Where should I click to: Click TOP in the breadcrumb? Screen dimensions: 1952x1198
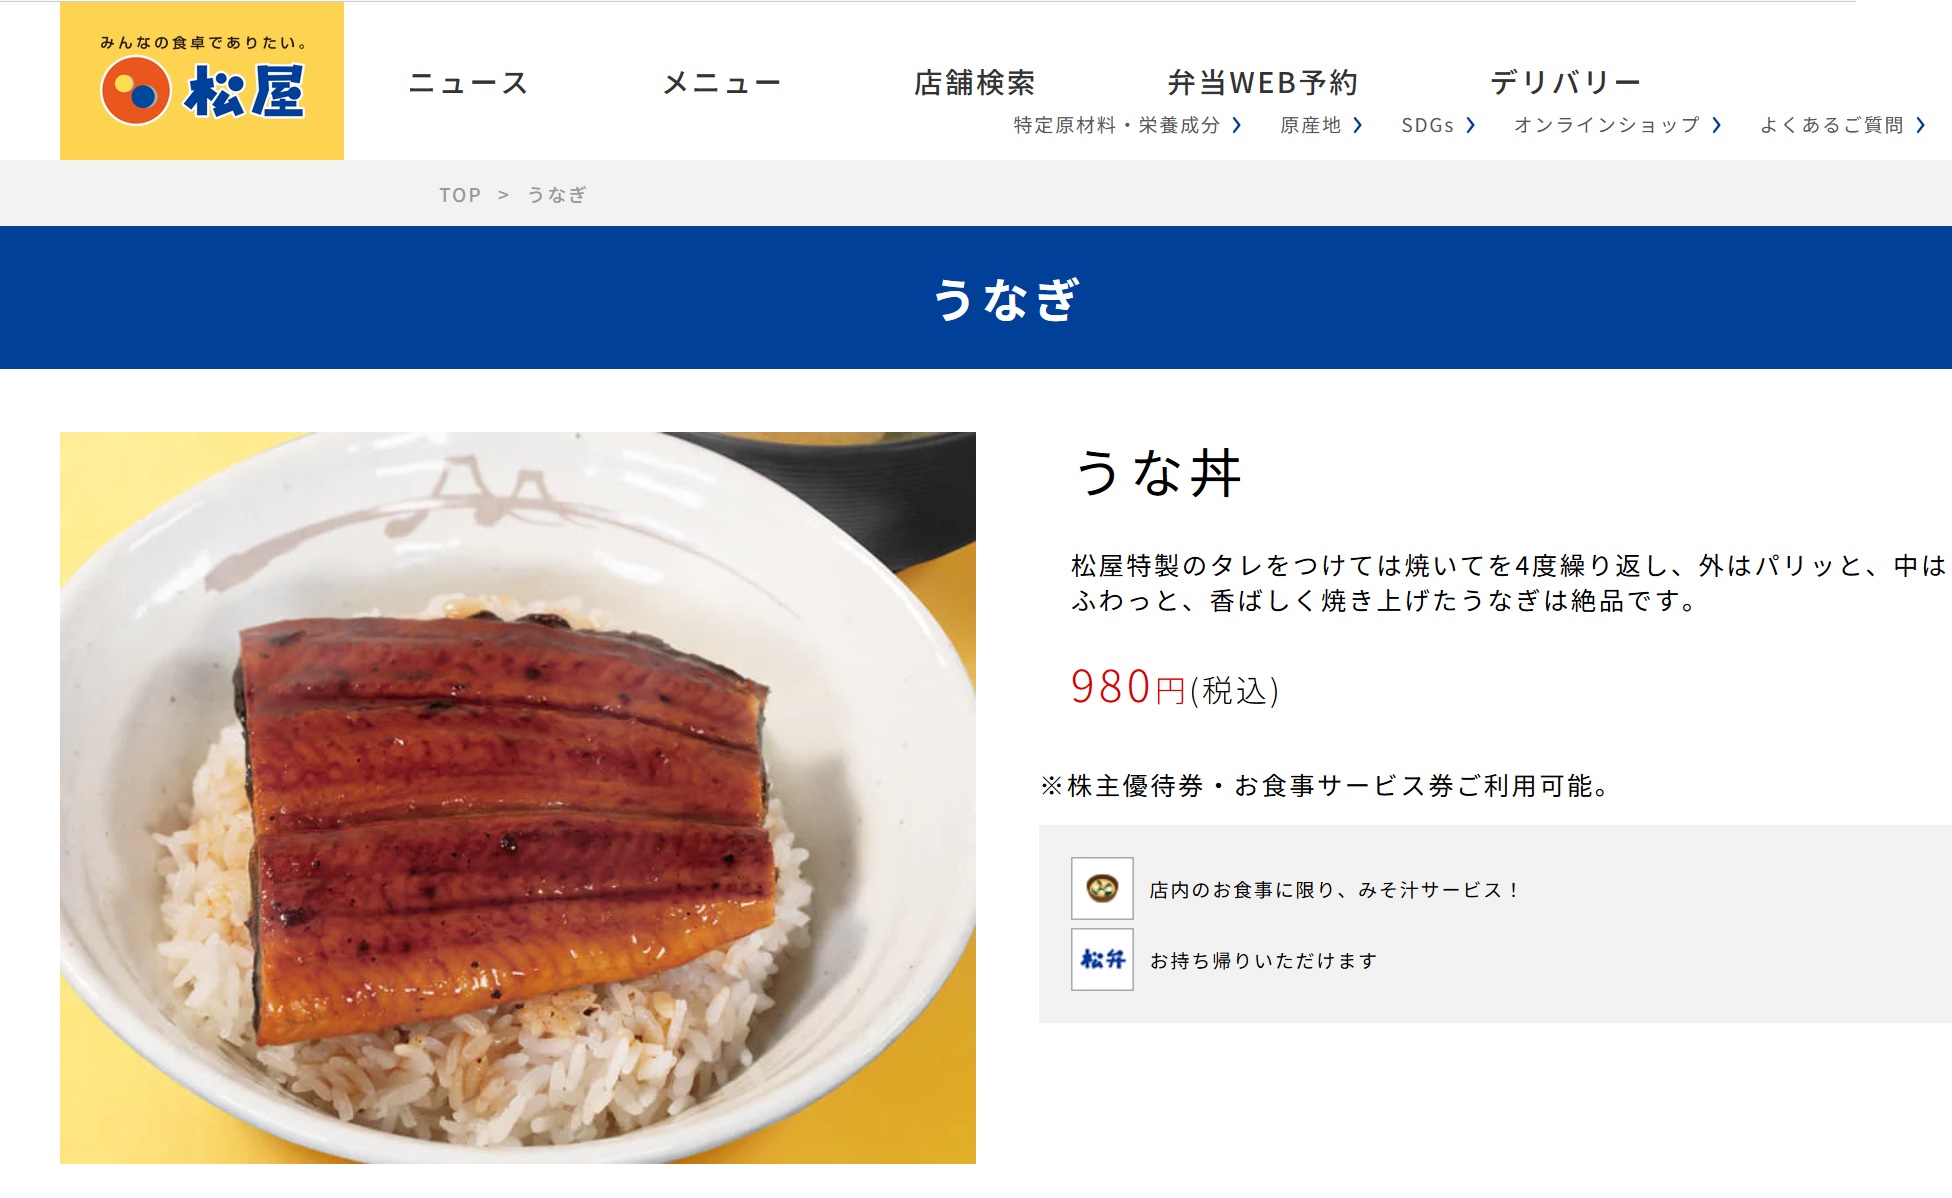click(x=460, y=195)
